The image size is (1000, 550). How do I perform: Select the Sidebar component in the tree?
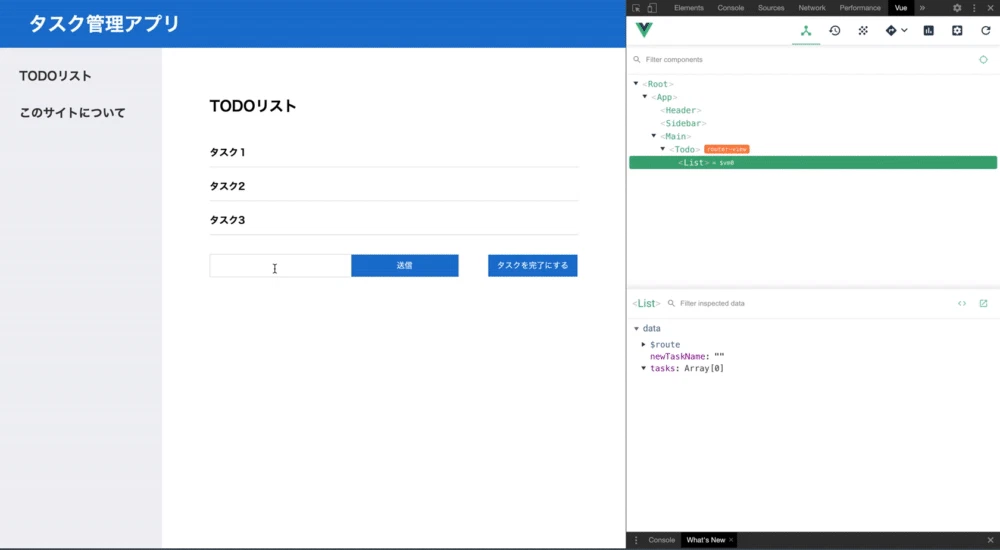683,123
